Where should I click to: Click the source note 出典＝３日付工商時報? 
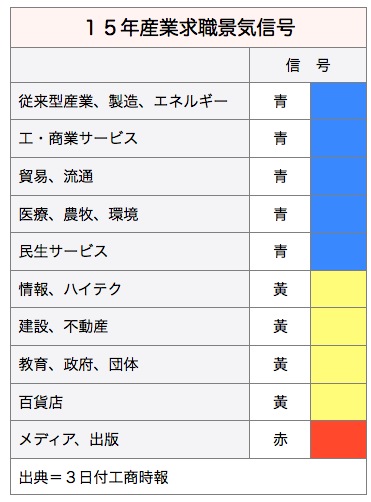pyautogui.click(x=94, y=477)
